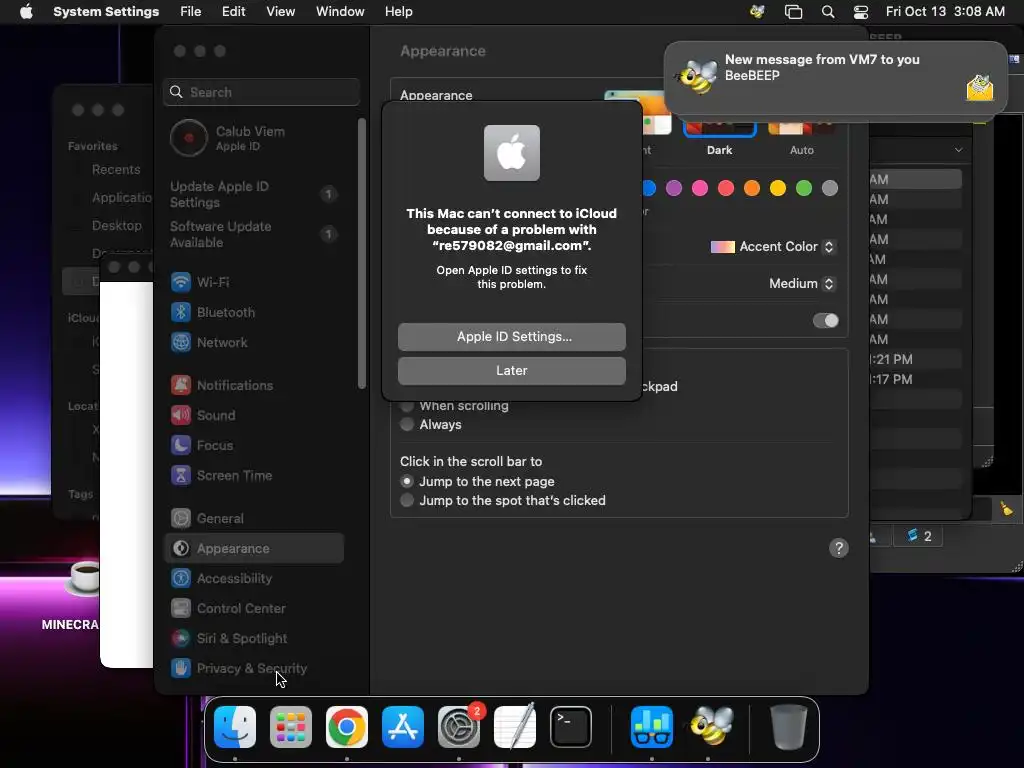
Task: Click the Appearance help question button
Action: (839, 548)
